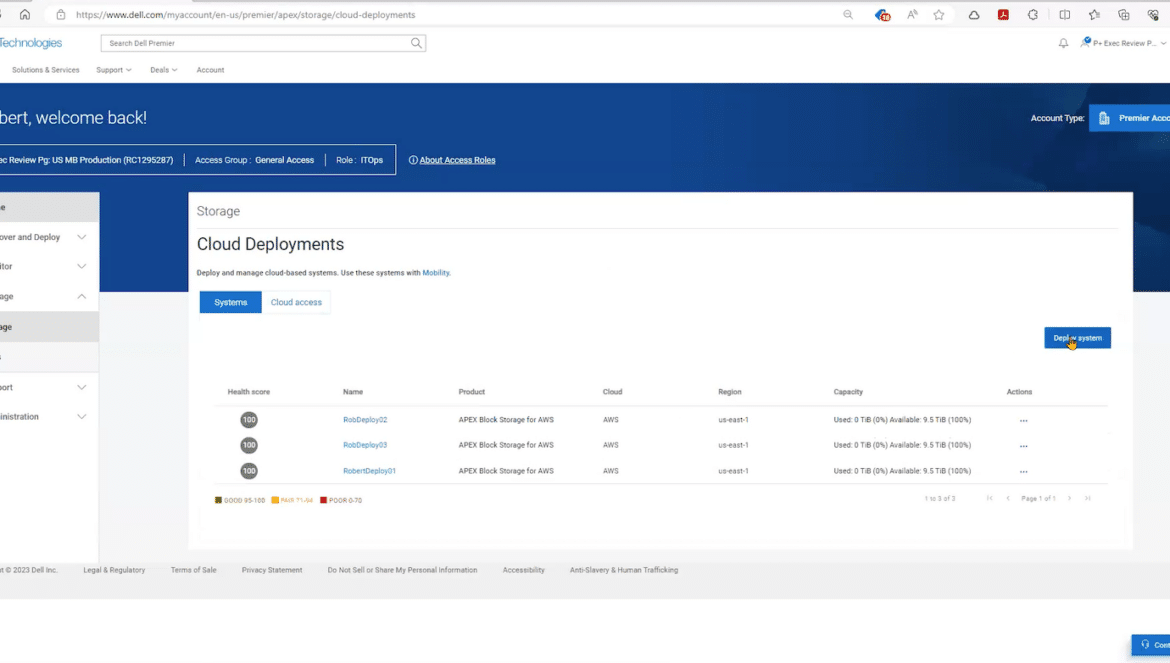The height and width of the screenshot is (663, 1170).
Task: Open Do Not Sell or Share footer link
Action: [402, 571]
